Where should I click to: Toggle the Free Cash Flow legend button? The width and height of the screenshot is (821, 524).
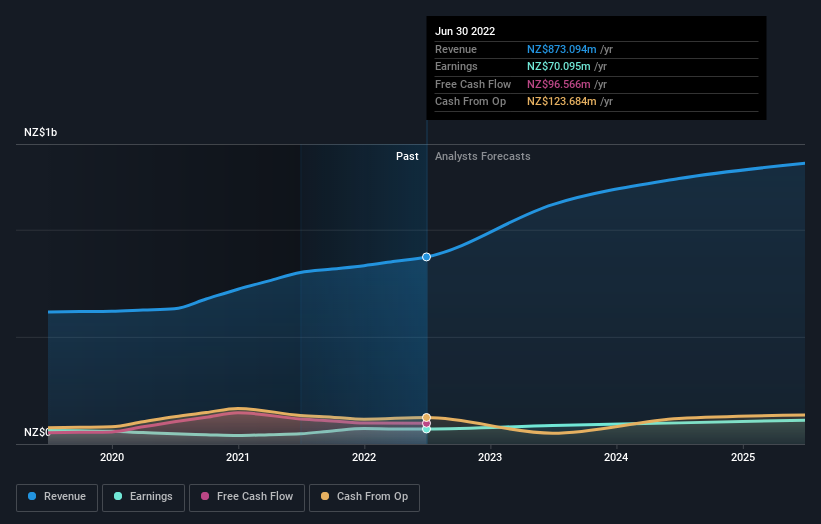click(247, 497)
